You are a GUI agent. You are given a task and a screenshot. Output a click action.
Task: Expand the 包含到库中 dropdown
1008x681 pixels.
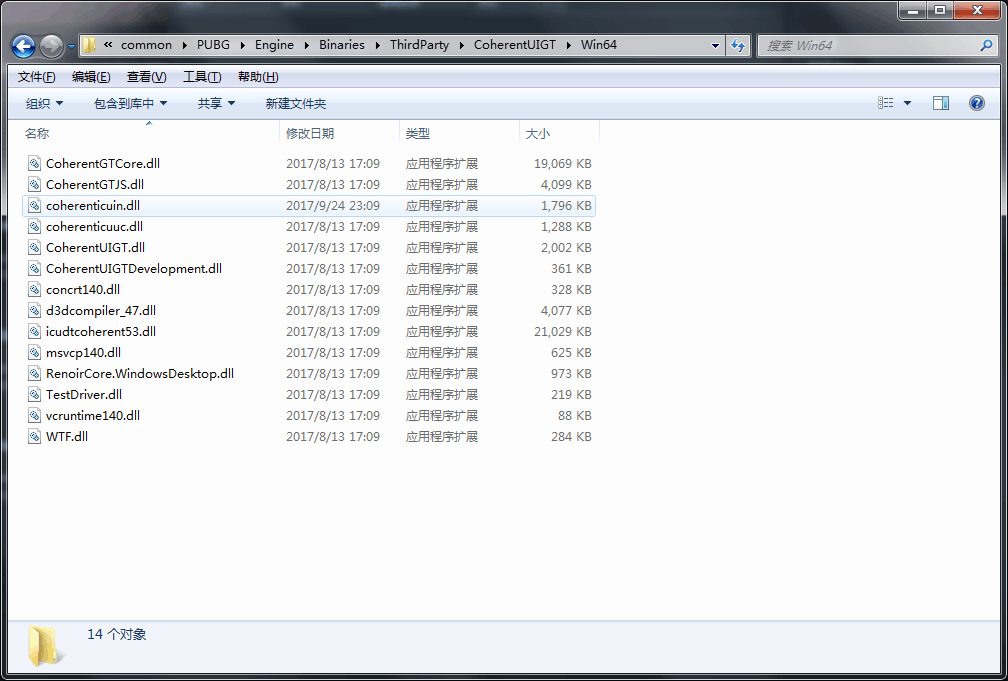(130, 103)
